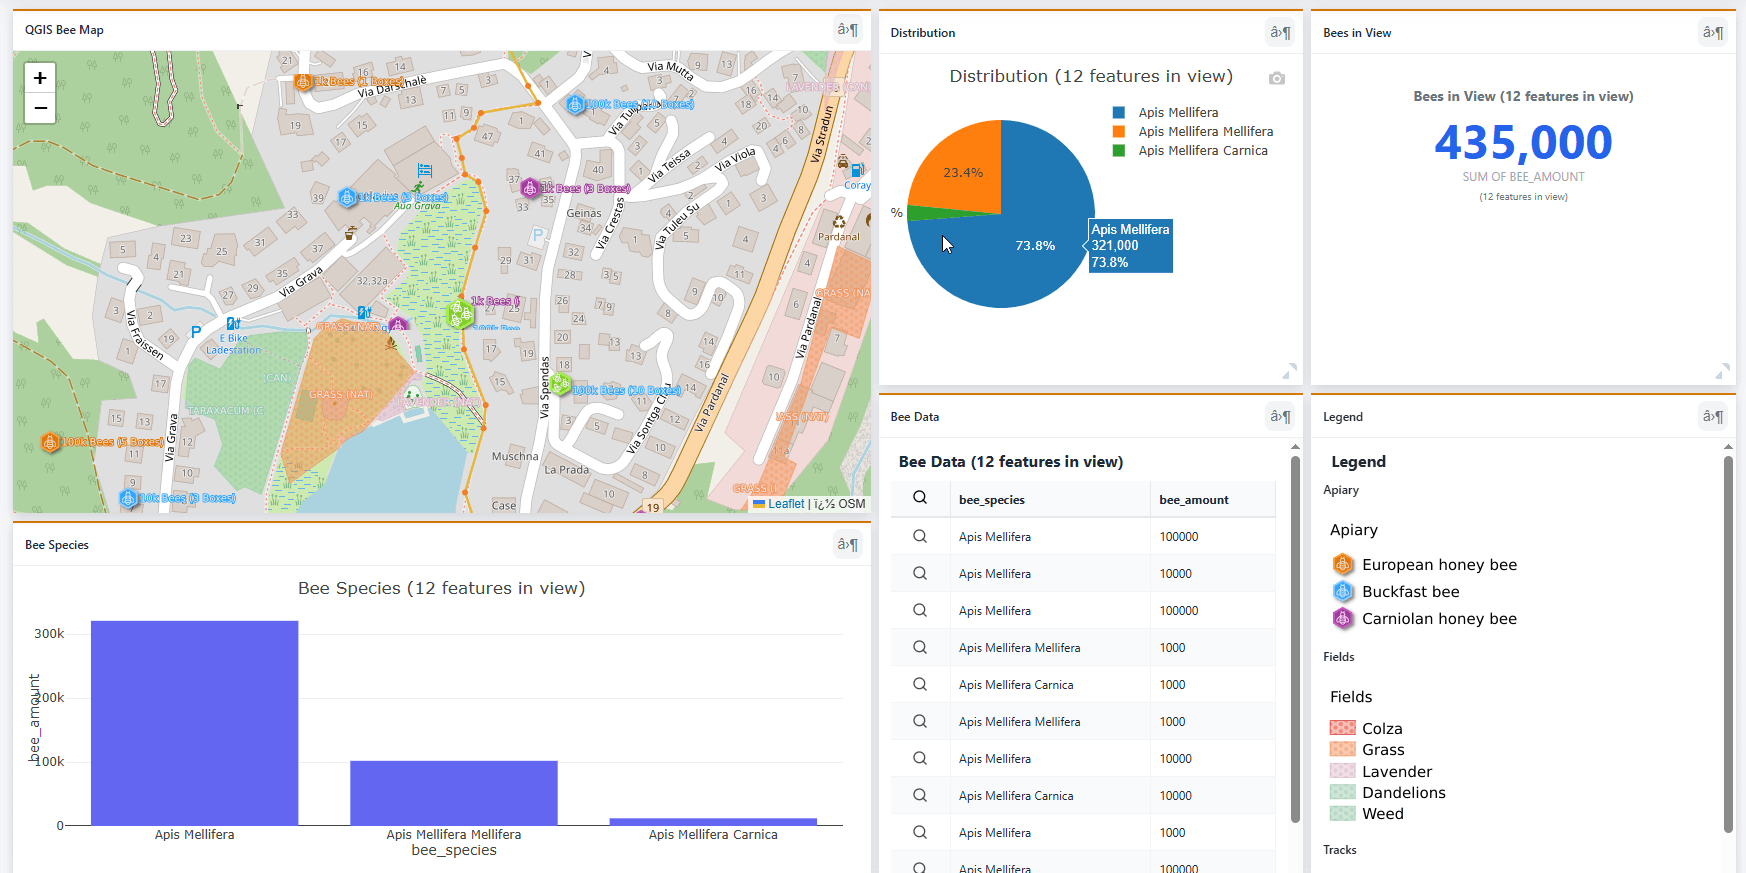The width and height of the screenshot is (1746, 873).
Task: Zoom in on the bee map
Action: tap(40, 78)
